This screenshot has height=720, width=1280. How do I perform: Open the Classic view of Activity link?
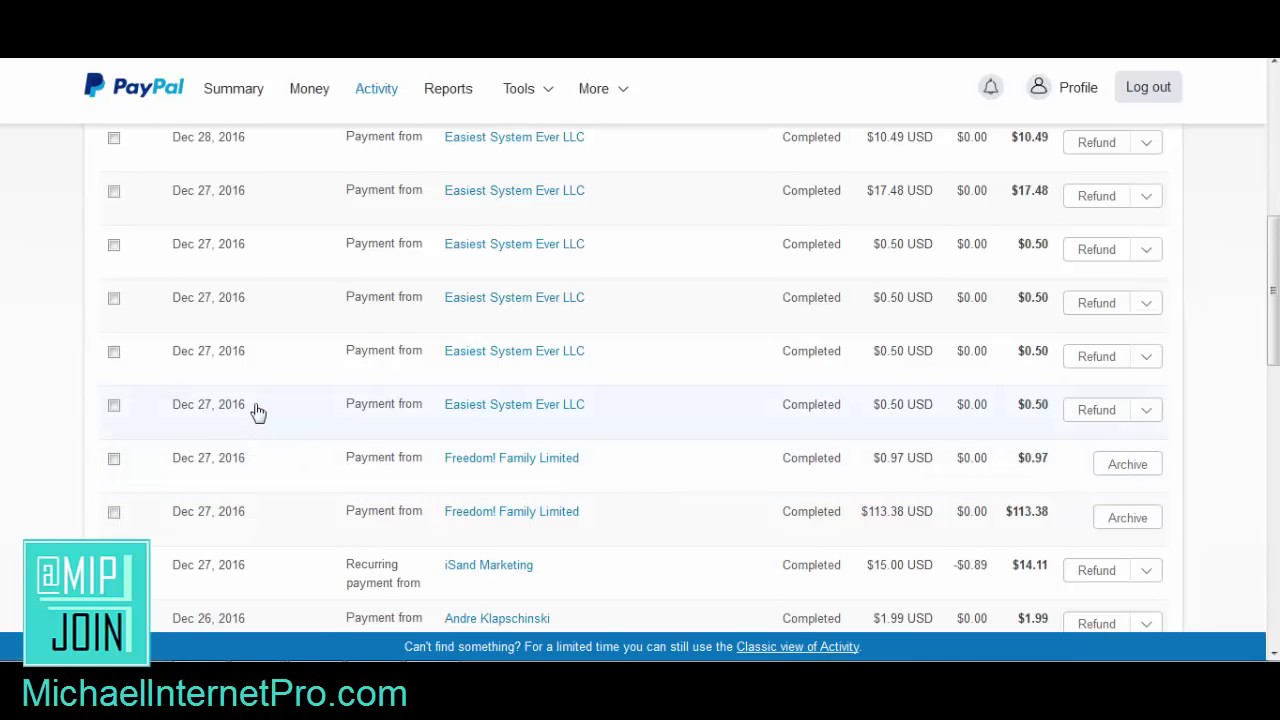coord(798,646)
